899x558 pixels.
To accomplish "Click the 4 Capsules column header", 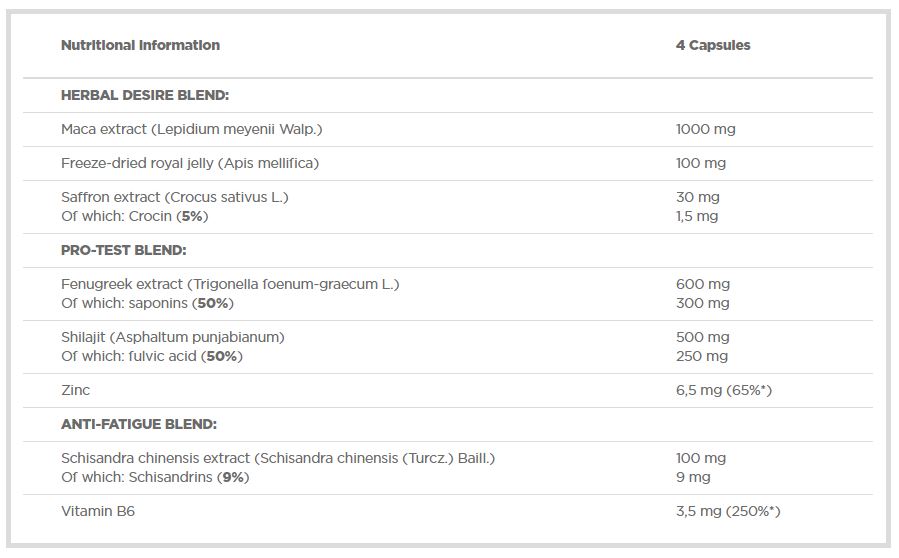I will tap(713, 45).
